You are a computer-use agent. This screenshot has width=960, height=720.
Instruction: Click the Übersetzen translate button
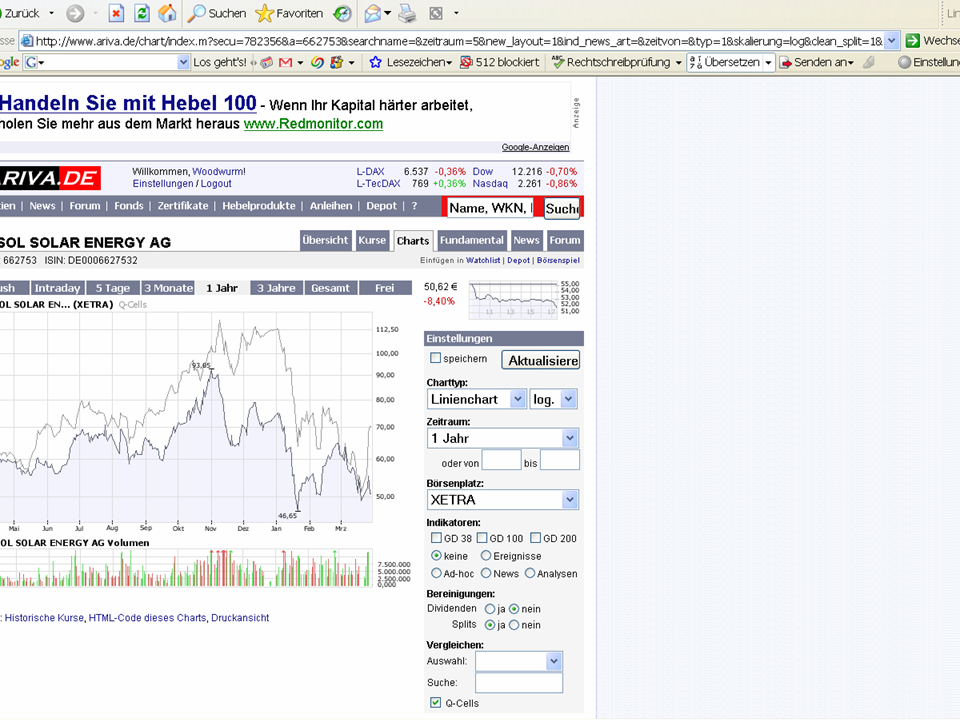point(726,62)
